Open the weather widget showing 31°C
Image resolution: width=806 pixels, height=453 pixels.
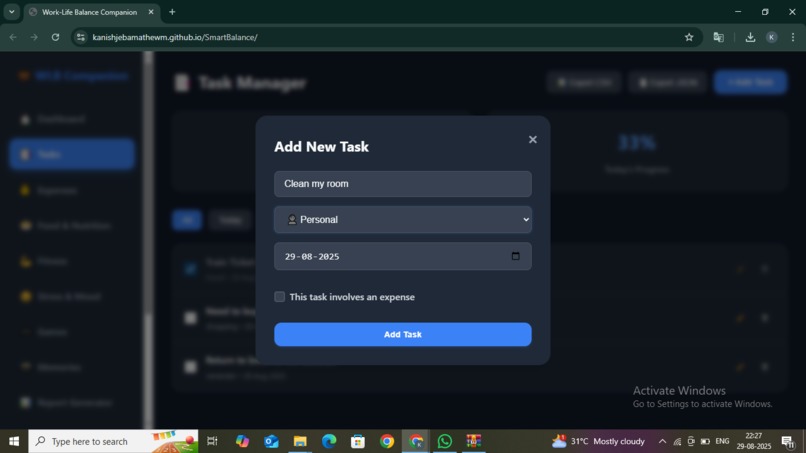[x=598, y=441]
